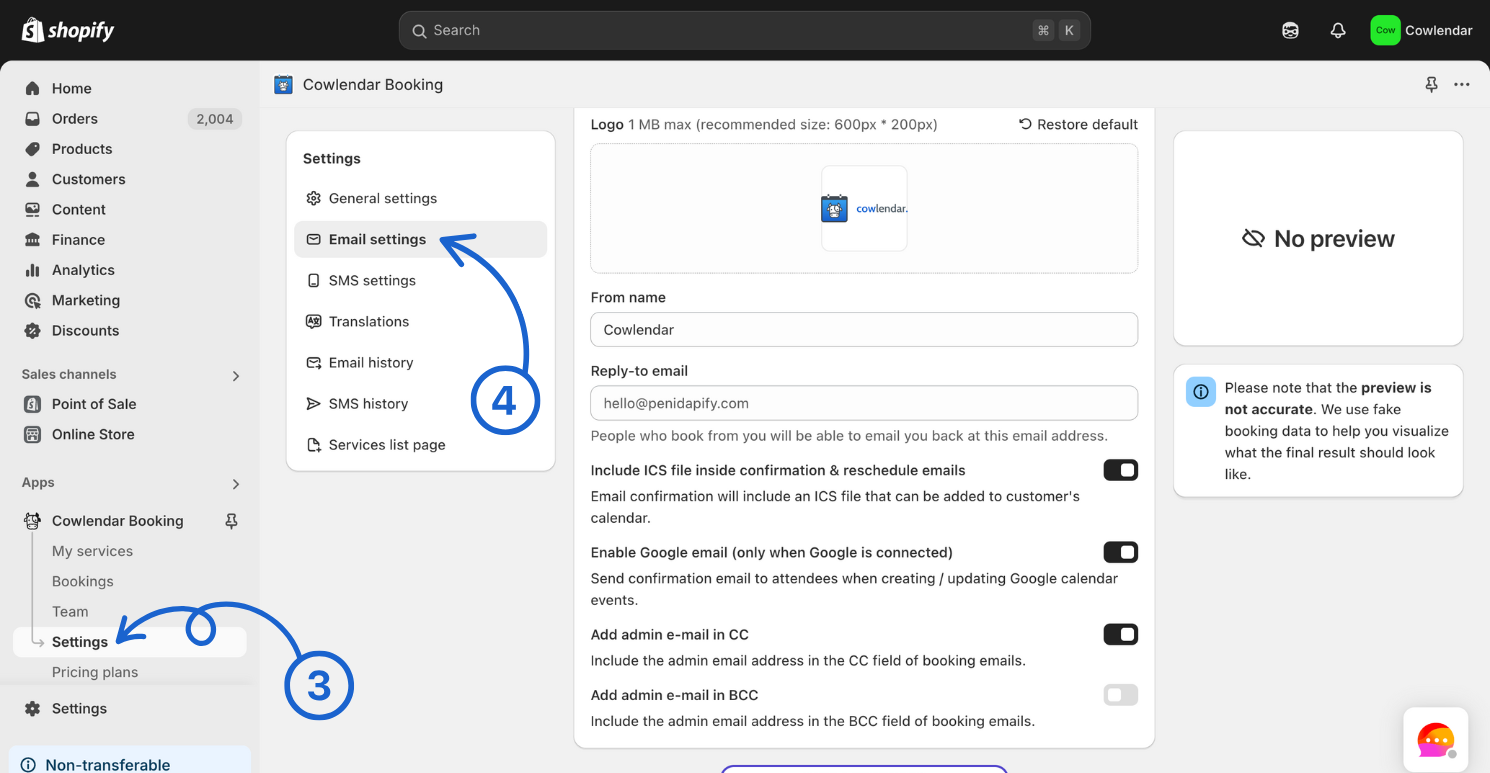Click the Cowlendar logo upload thumbnail
This screenshot has height=773, width=1490.
(x=864, y=208)
